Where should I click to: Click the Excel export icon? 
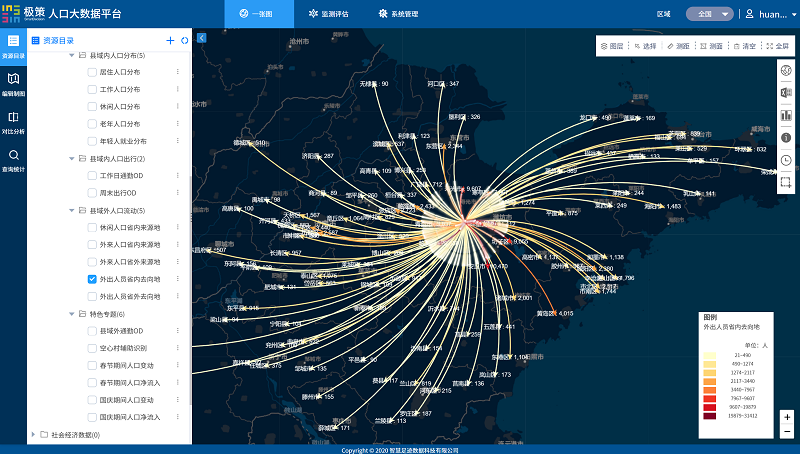[786, 92]
